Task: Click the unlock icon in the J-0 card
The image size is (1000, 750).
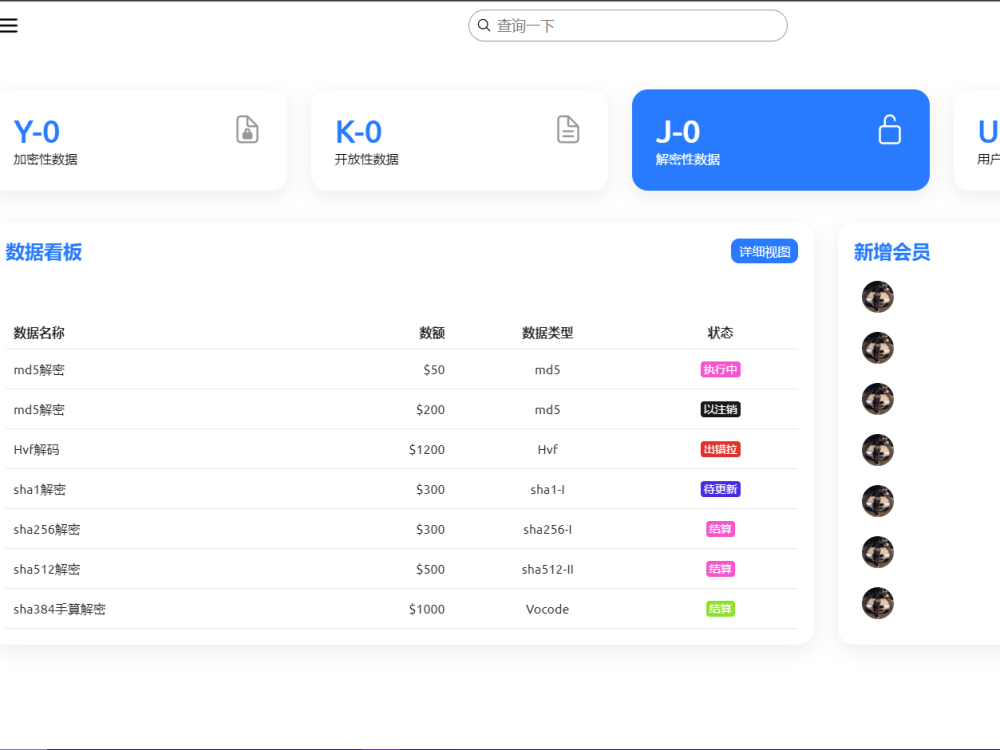Action: [x=890, y=129]
